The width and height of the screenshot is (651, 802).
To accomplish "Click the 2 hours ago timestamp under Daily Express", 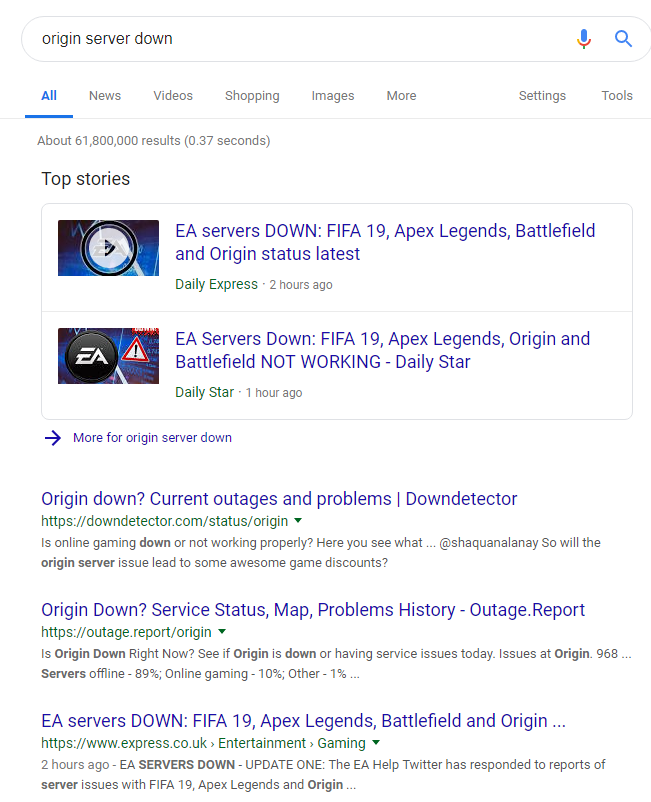I will (301, 285).
